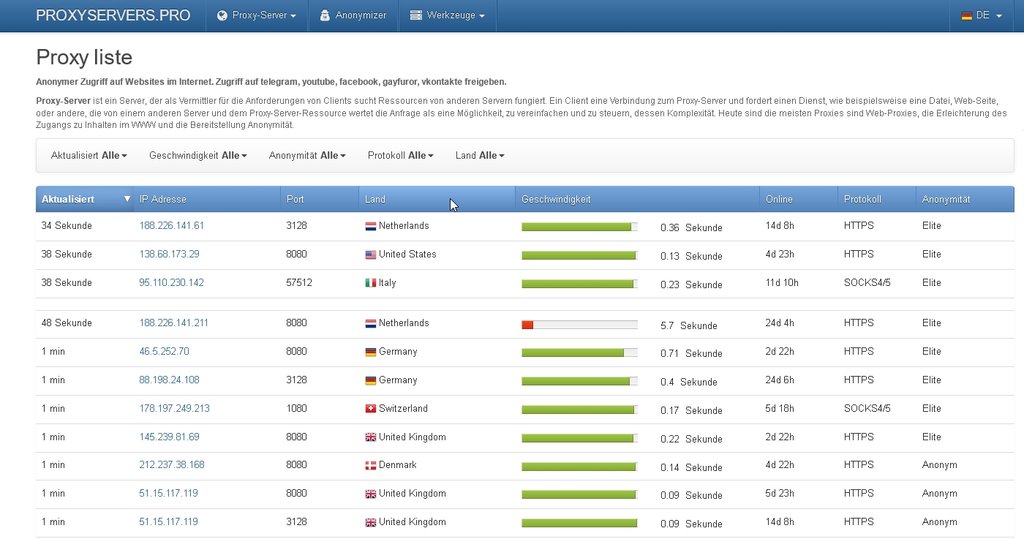The image size is (1024, 539).
Task: Click the Anonymizer user icon
Action: pyautogui.click(x=325, y=16)
